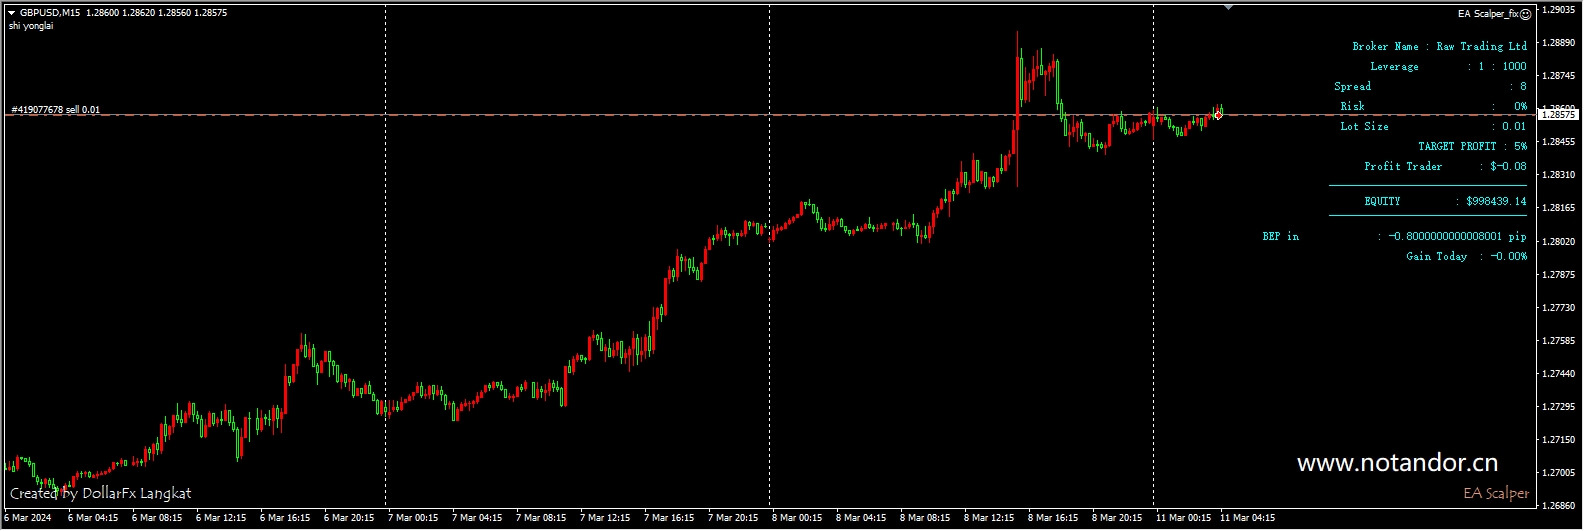Click the 1.26860 price scale label
The height and width of the screenshot is (531, 1584).
(x=1560, y=505)
